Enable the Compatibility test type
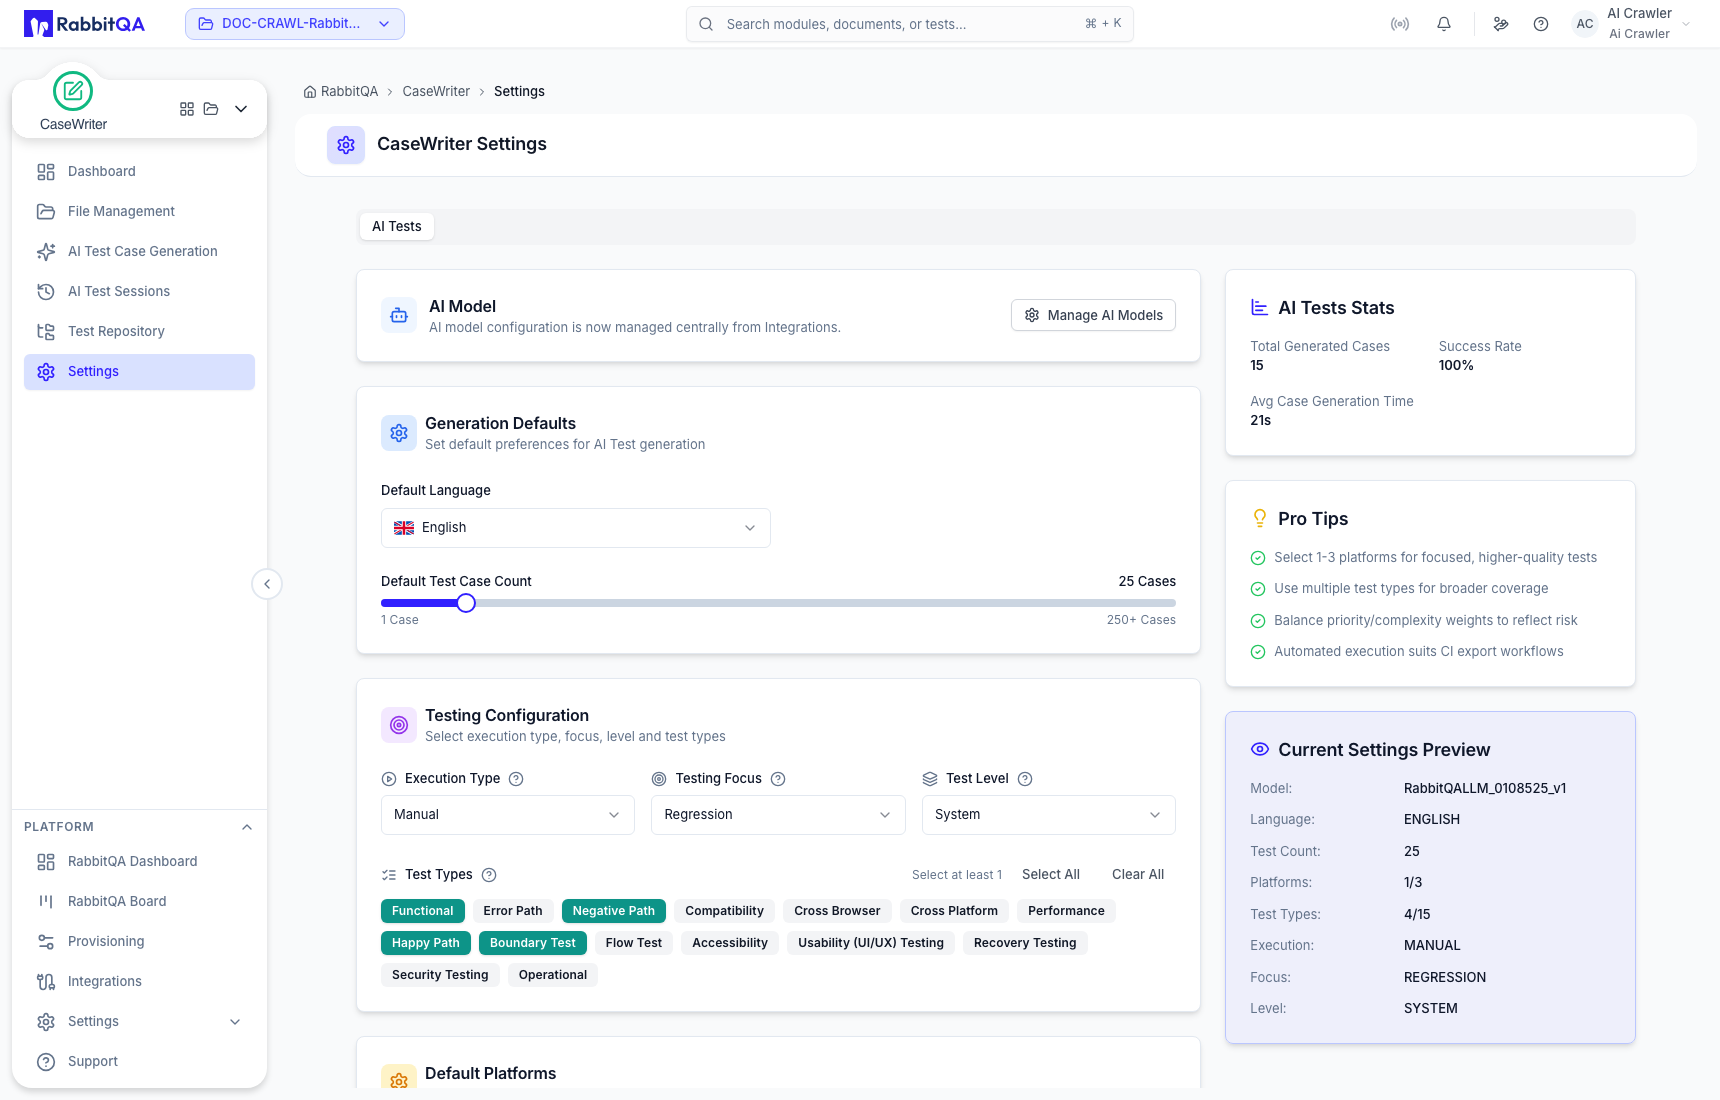This screenshot has height=1100, width=1720. (x=724, y=911)
